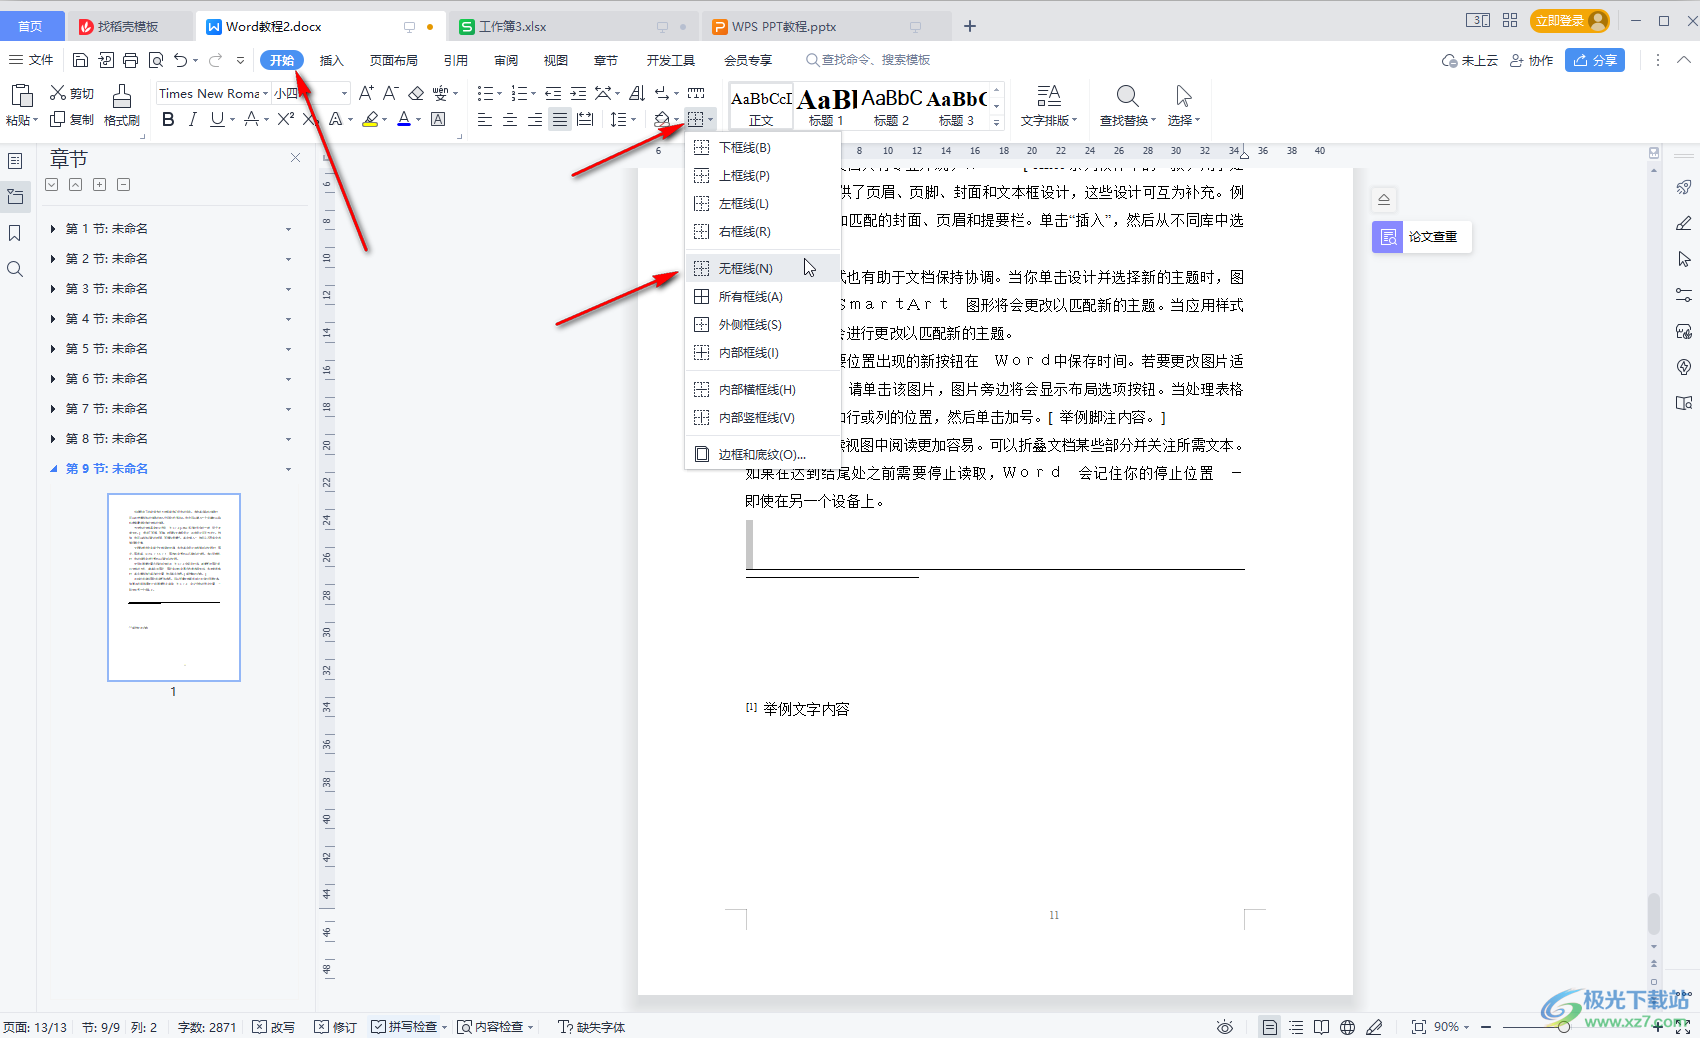Collapse 第 9 节 in chapter tree
Screen dimensions: 1700x1038
click(x=53, y=469)
